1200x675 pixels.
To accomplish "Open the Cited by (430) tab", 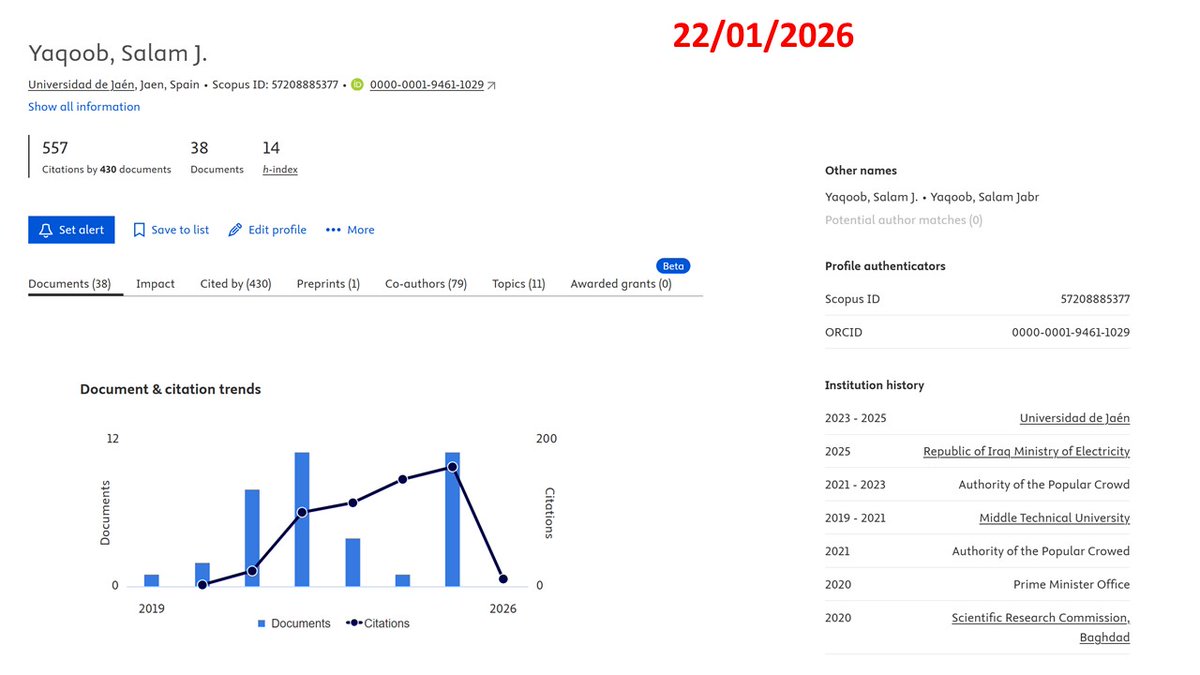I will point(236,284).
